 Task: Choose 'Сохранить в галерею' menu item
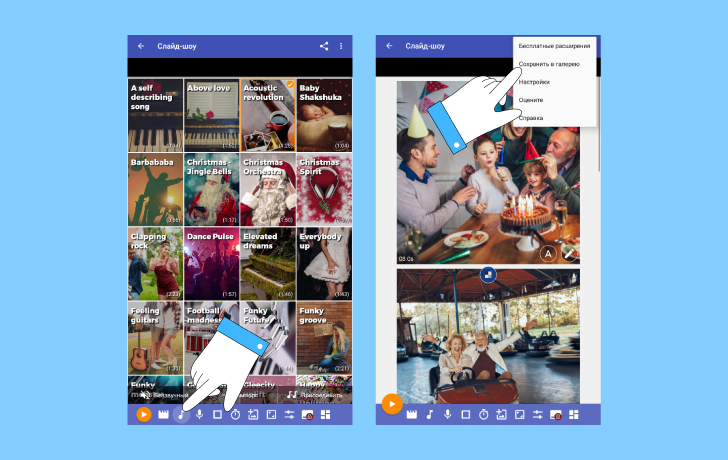tap(549, 64)
